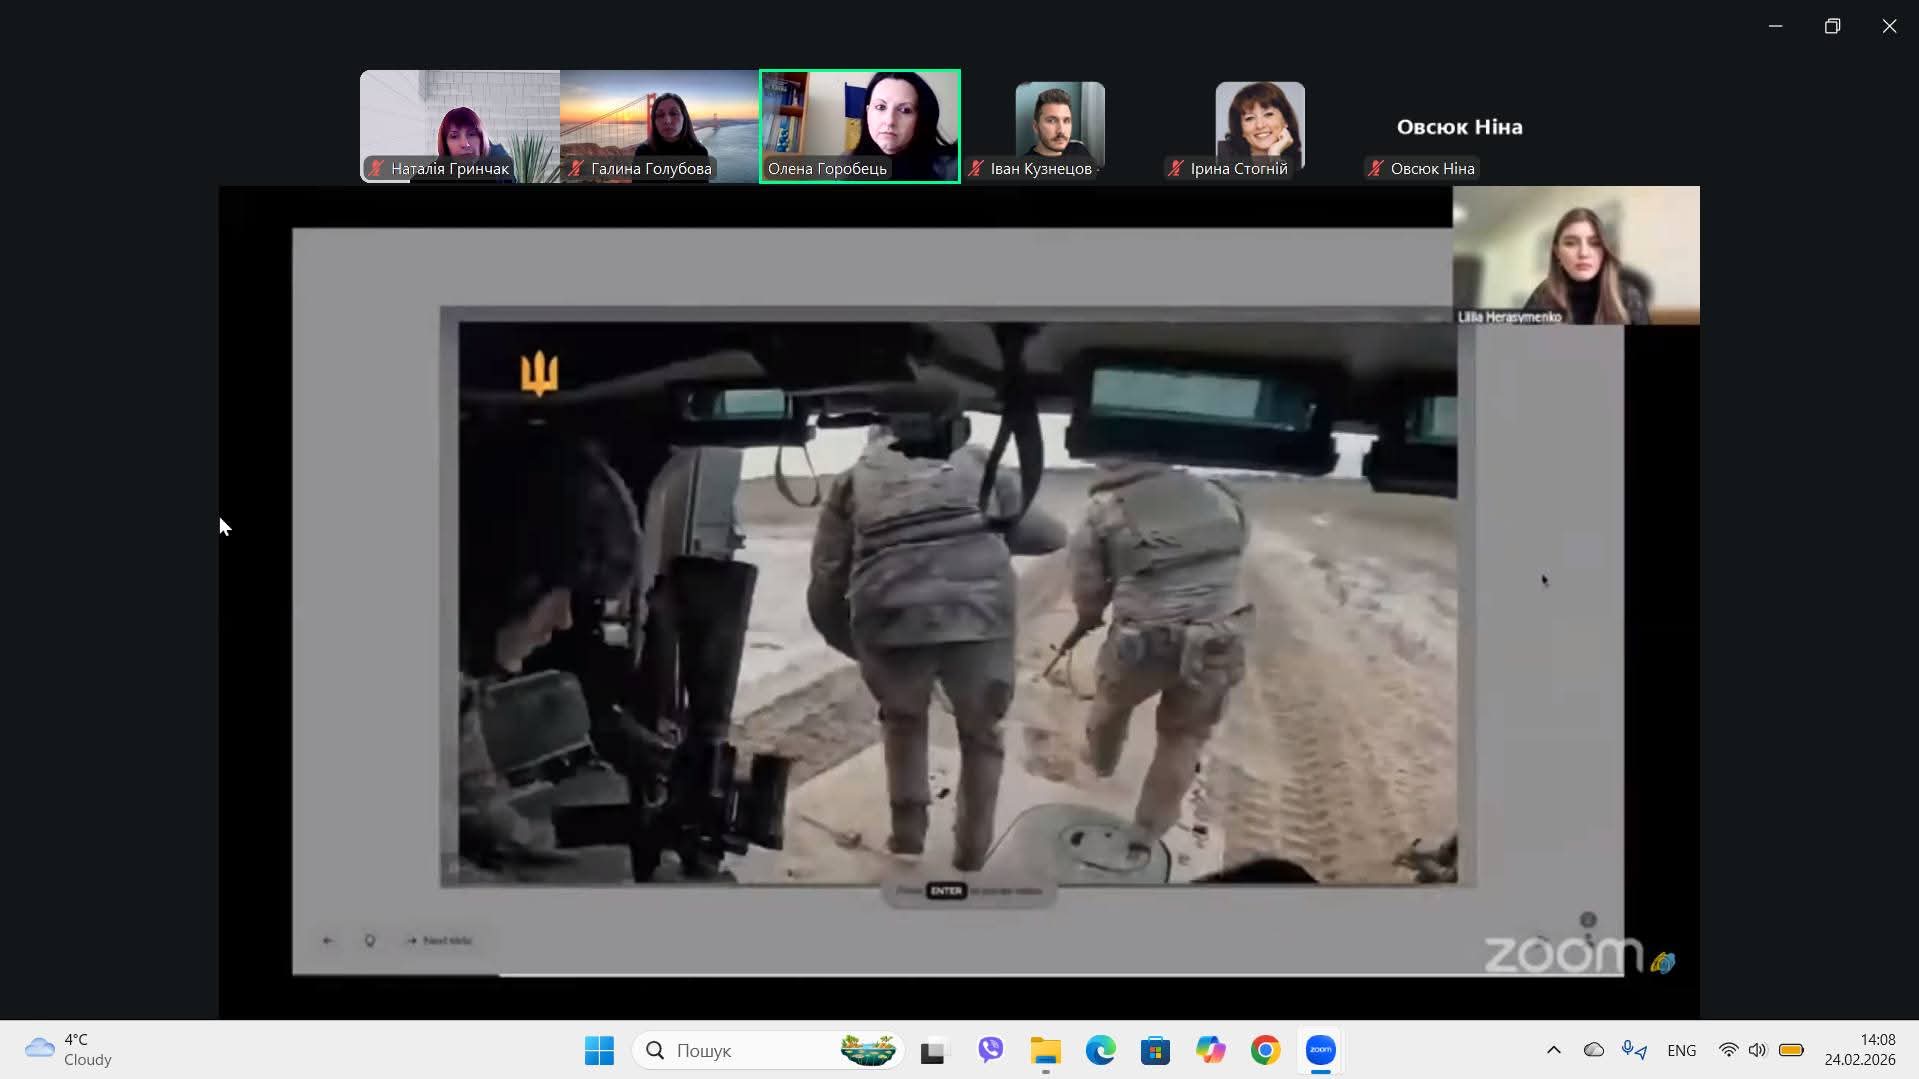1919x1079 pixels.
Task: Open File Explorer from the taskbar
Action: [1045, 1050]
